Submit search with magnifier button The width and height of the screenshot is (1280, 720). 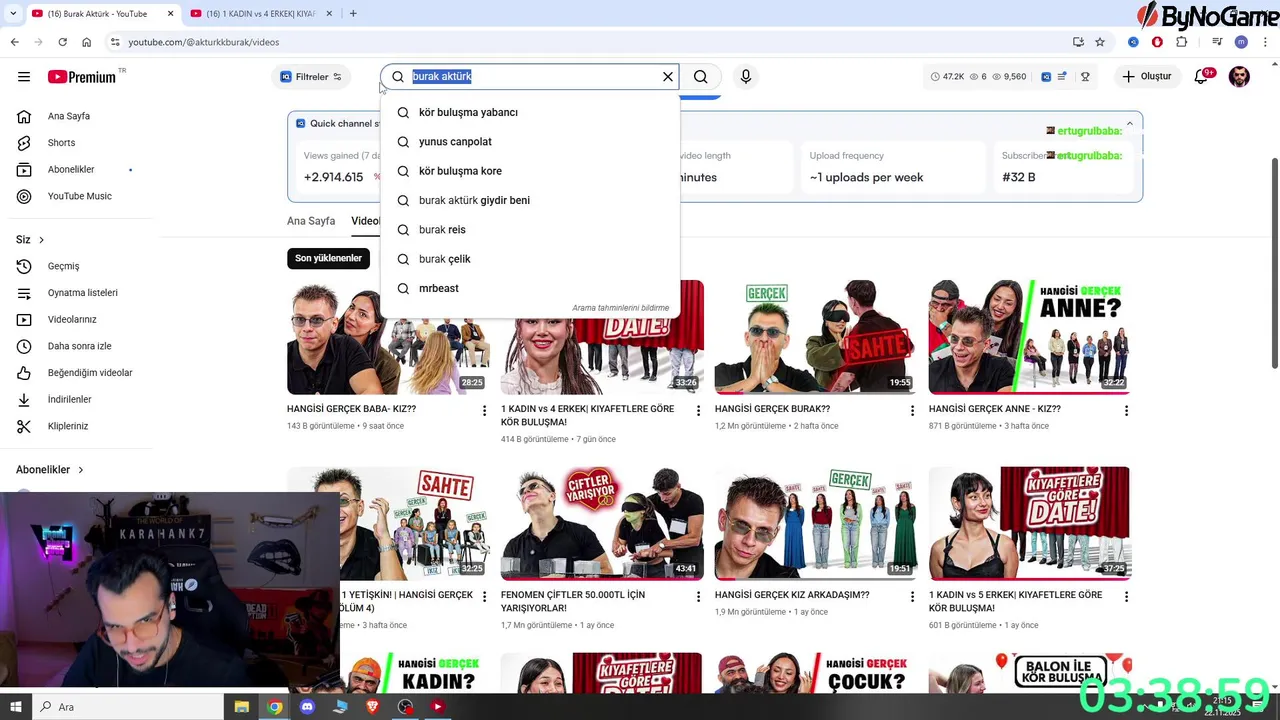pos(701,77)
